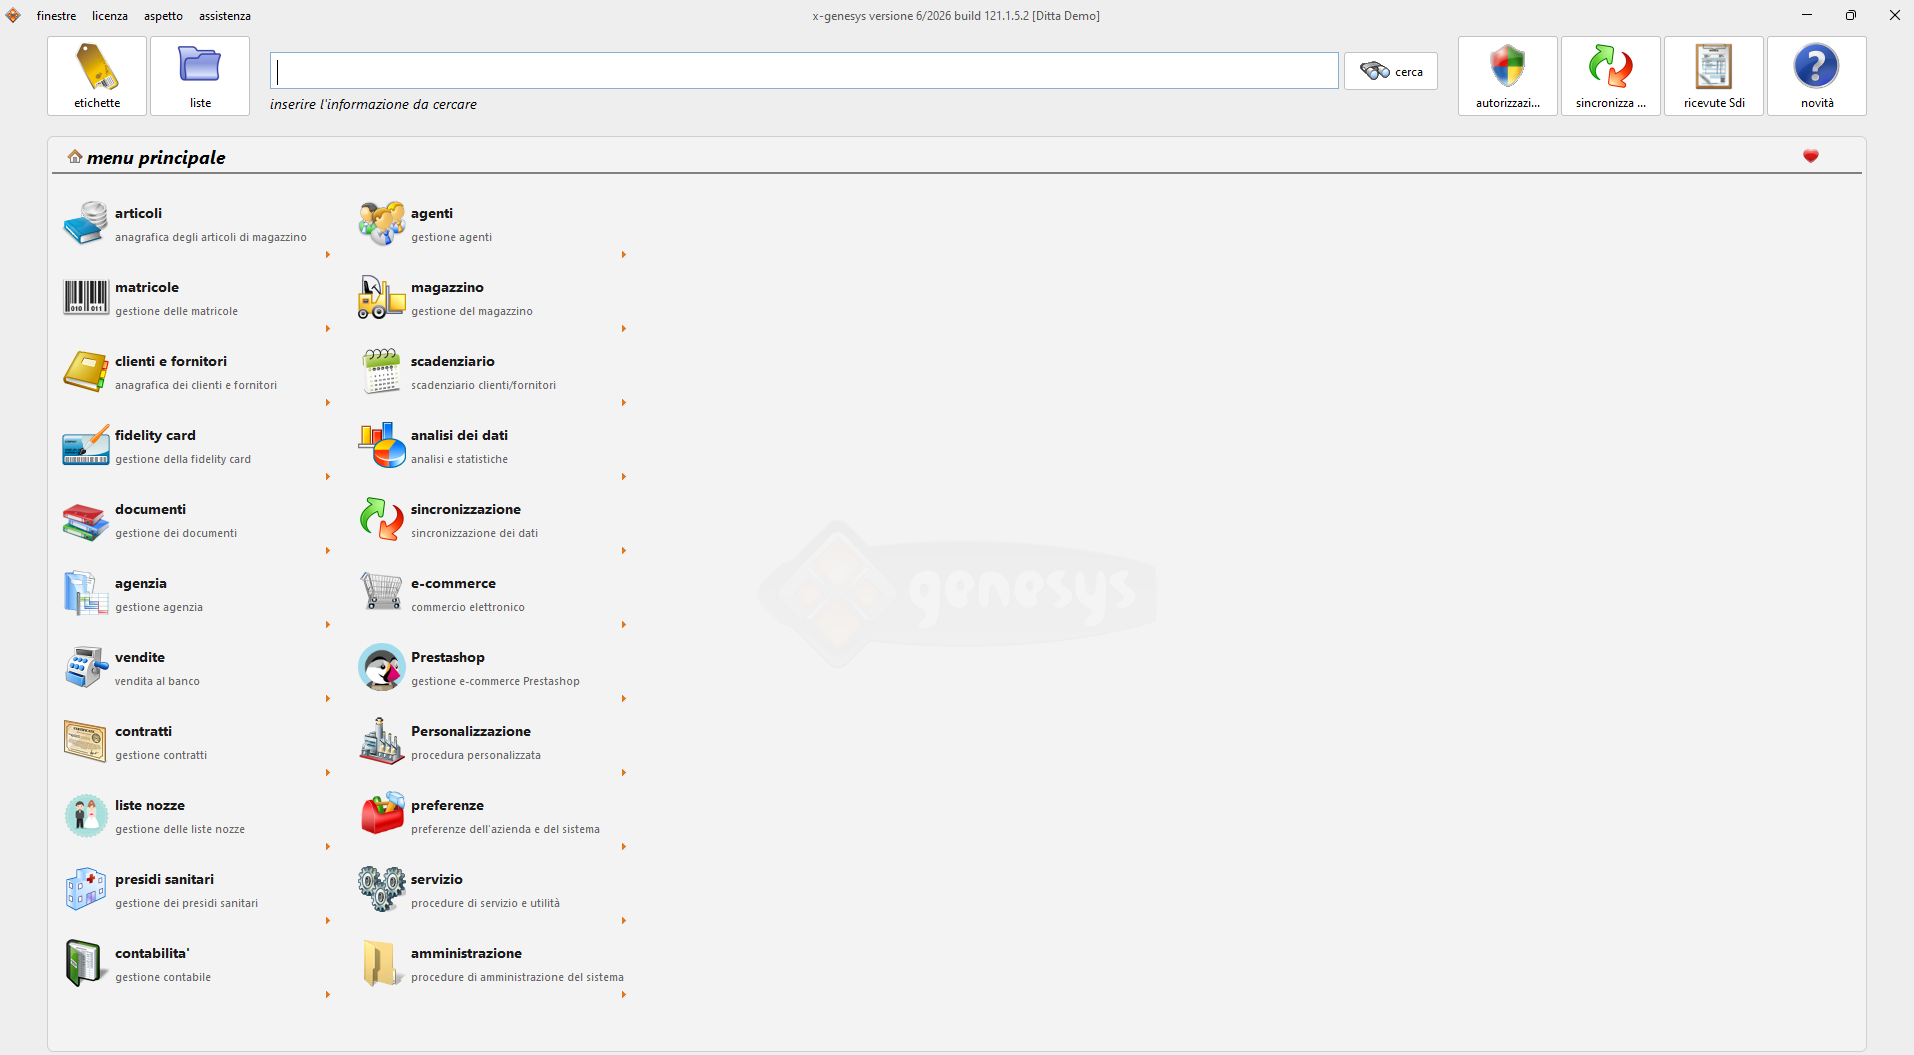Start sincronizza from top toolbar

click(x=1611, y=76)
